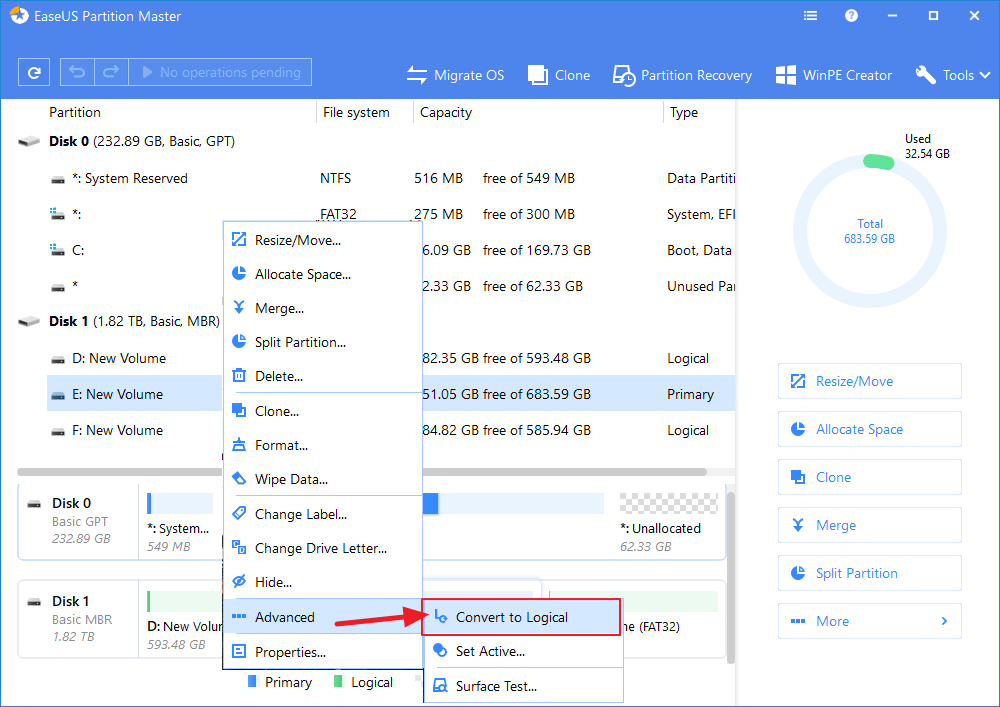The image size is (1000, 707).
Task: Select Hide... from context menu
Action: tap(323, 582)
